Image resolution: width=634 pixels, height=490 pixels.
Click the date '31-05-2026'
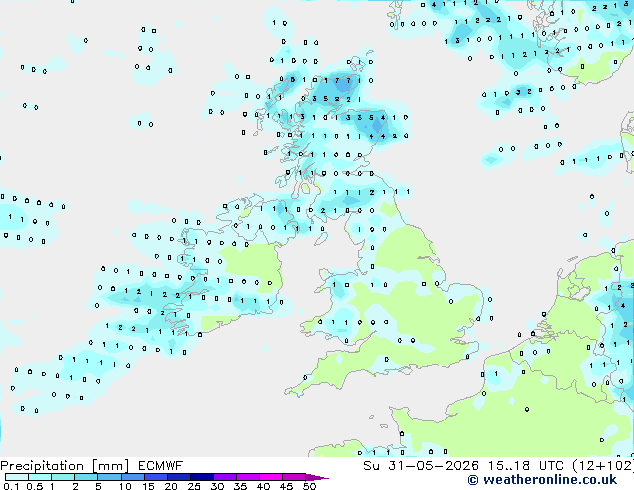433,466
